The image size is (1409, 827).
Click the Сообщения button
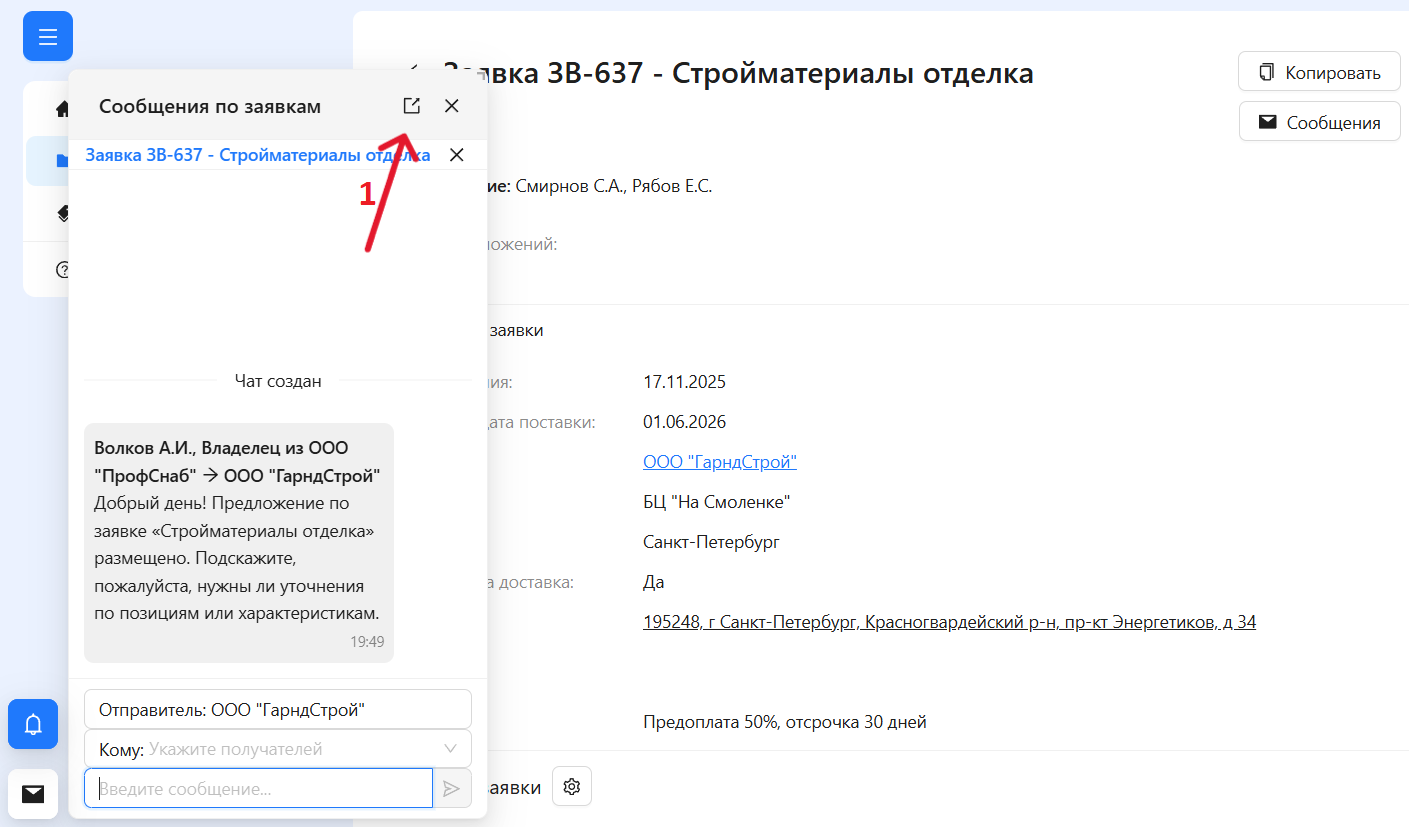(1318, 121)
